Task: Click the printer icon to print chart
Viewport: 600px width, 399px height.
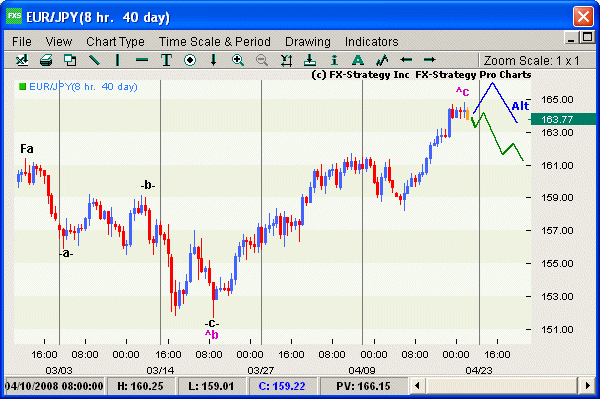Action: click(x=46, y=60)
